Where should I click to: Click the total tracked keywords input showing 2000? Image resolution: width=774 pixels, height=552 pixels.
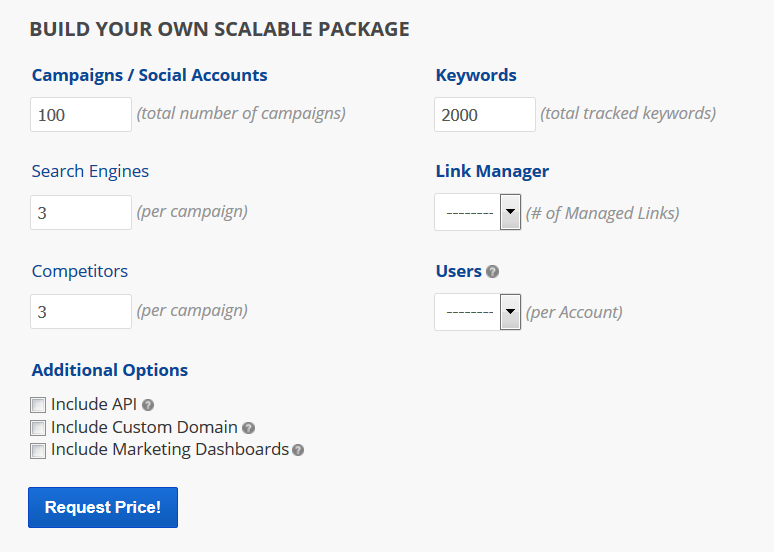(485, 114)
